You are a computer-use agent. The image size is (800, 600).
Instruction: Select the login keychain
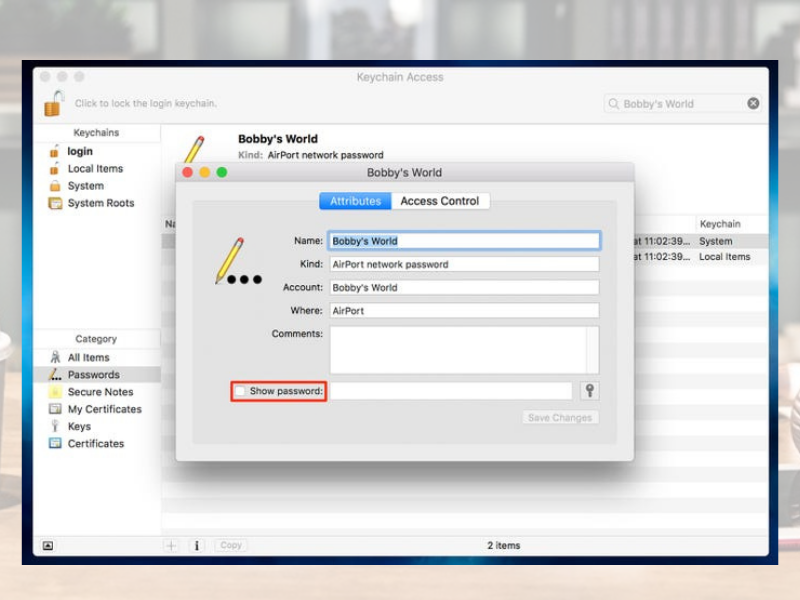coord(80,152)
